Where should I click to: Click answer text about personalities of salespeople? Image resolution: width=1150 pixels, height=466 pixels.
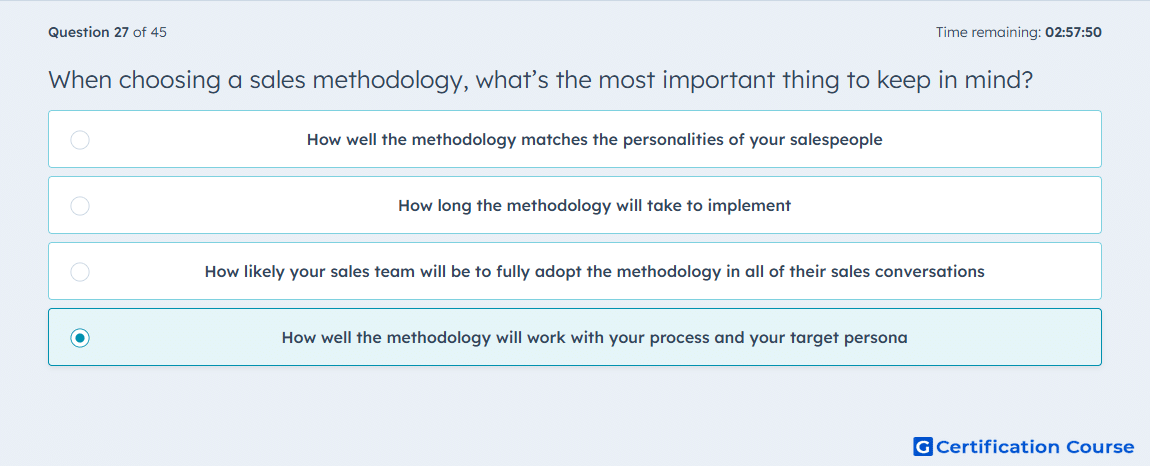[594, 139]
